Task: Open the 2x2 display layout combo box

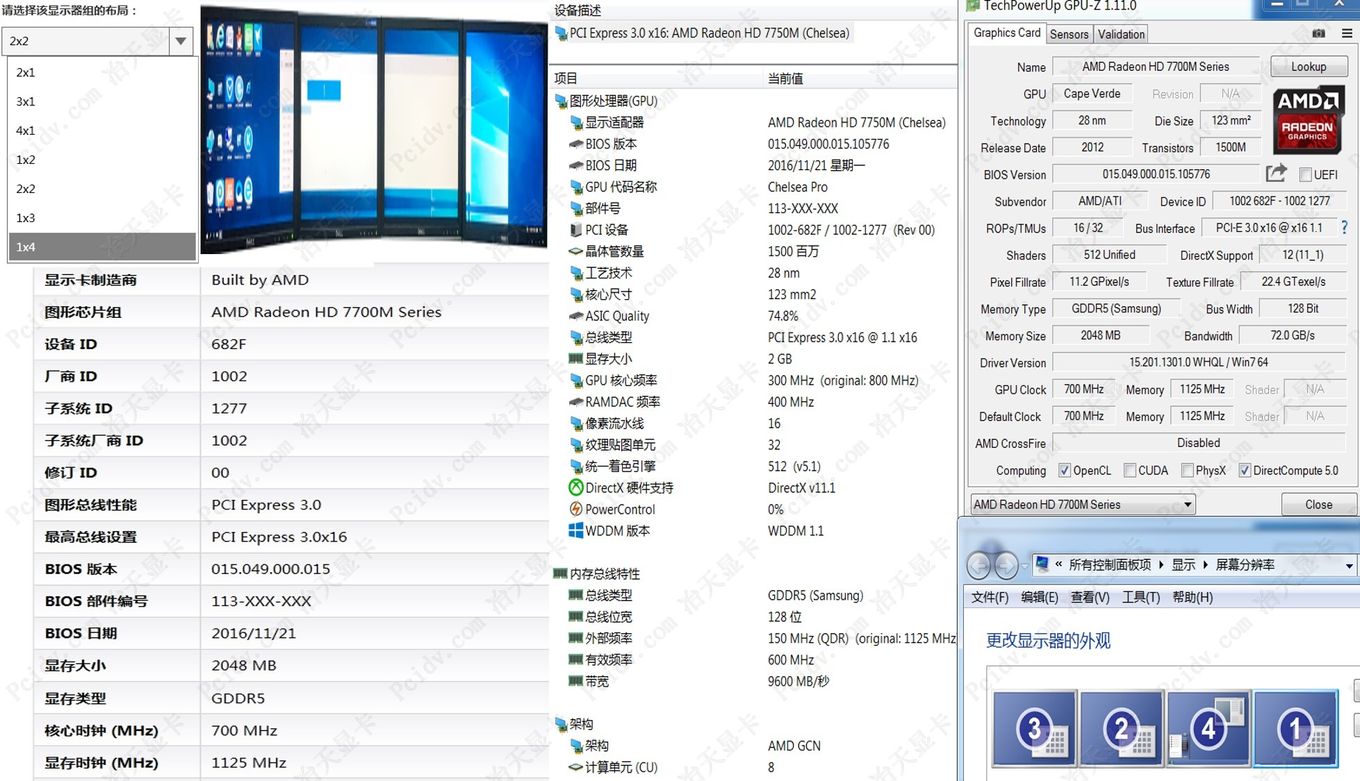Action: tap(97, 41)
